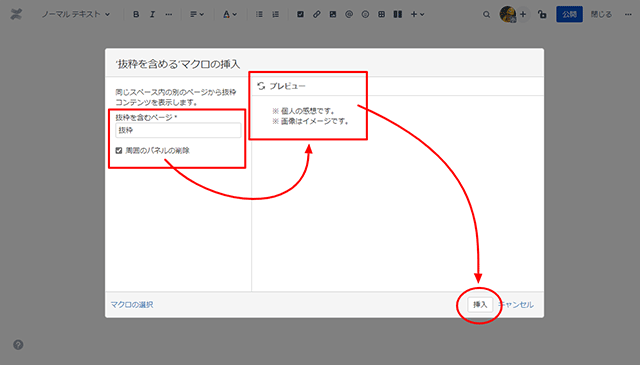Toggle italic formatting in toolbar

point(152,14)
